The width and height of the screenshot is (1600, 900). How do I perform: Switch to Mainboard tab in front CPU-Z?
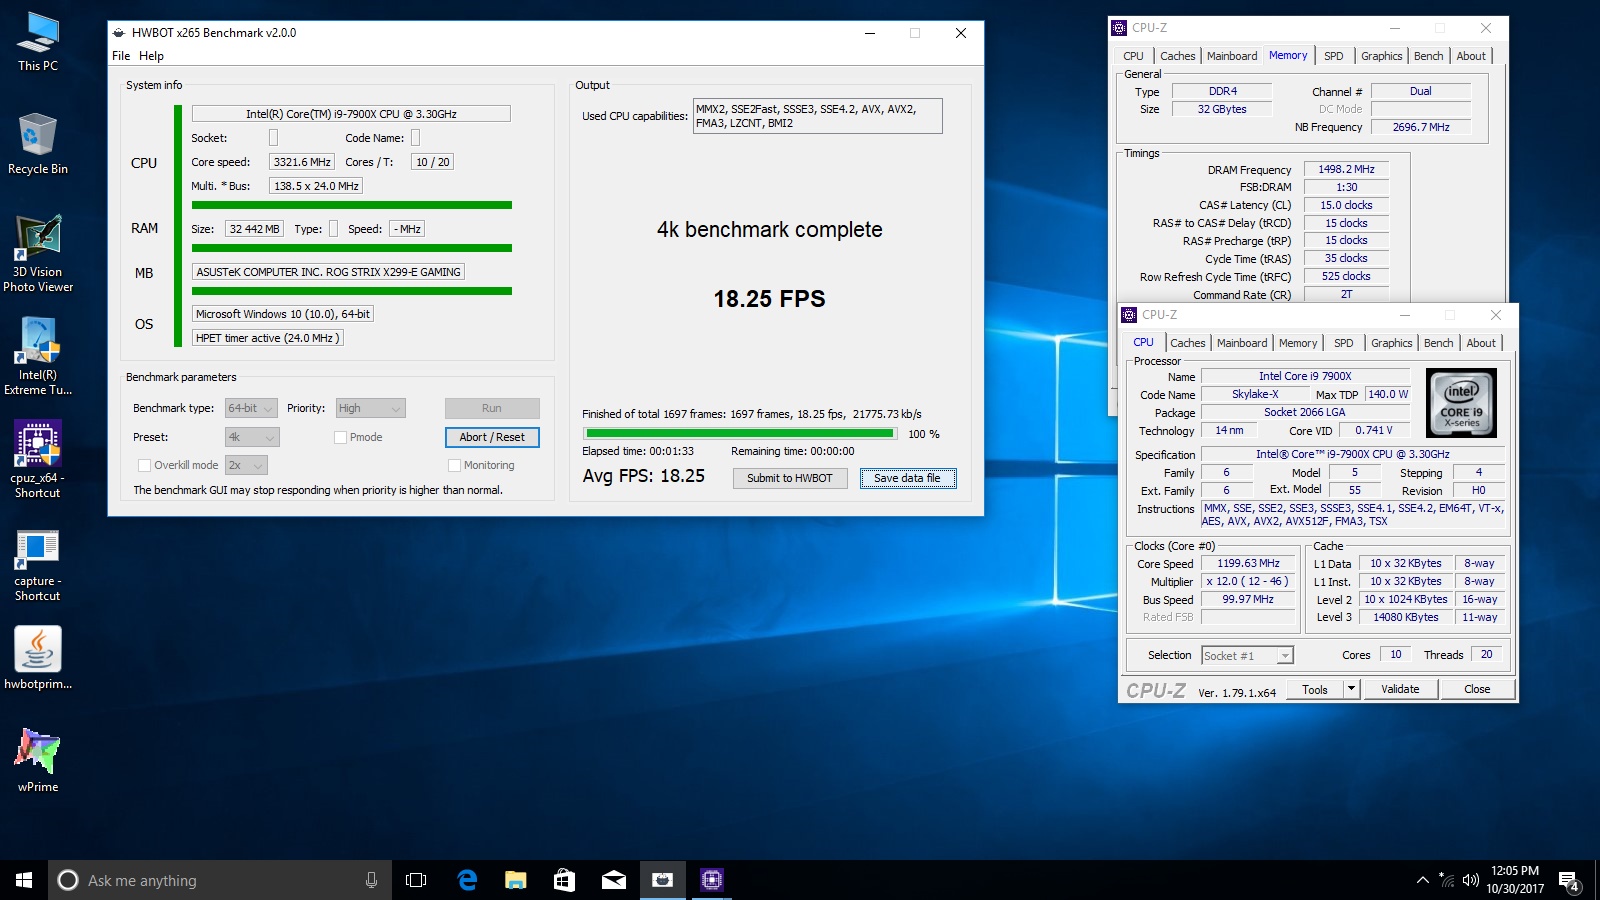pos(1242,343)
